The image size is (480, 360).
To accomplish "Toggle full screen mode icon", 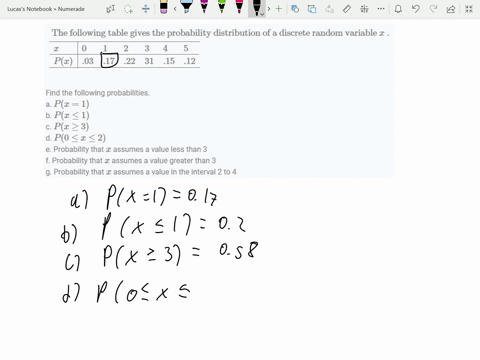I will 469,9.
